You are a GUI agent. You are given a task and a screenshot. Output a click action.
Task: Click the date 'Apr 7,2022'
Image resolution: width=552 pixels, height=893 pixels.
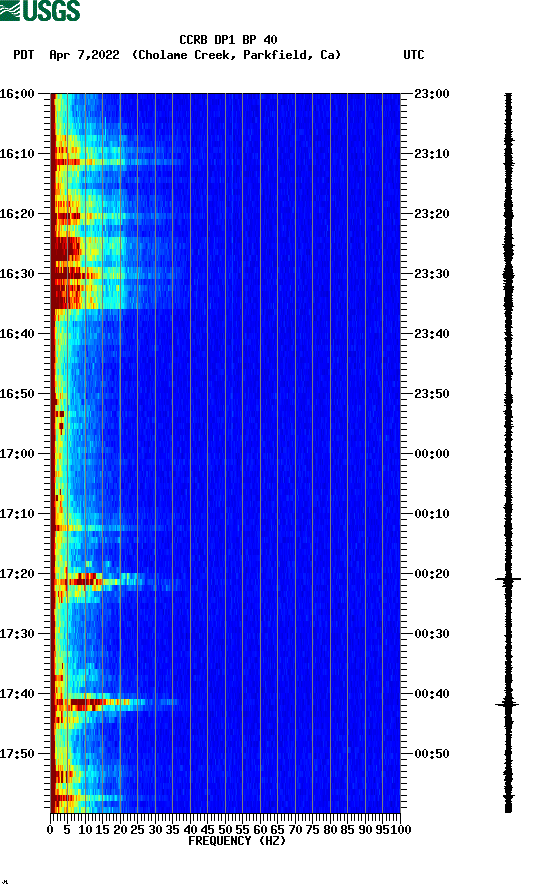click(84, 55)
